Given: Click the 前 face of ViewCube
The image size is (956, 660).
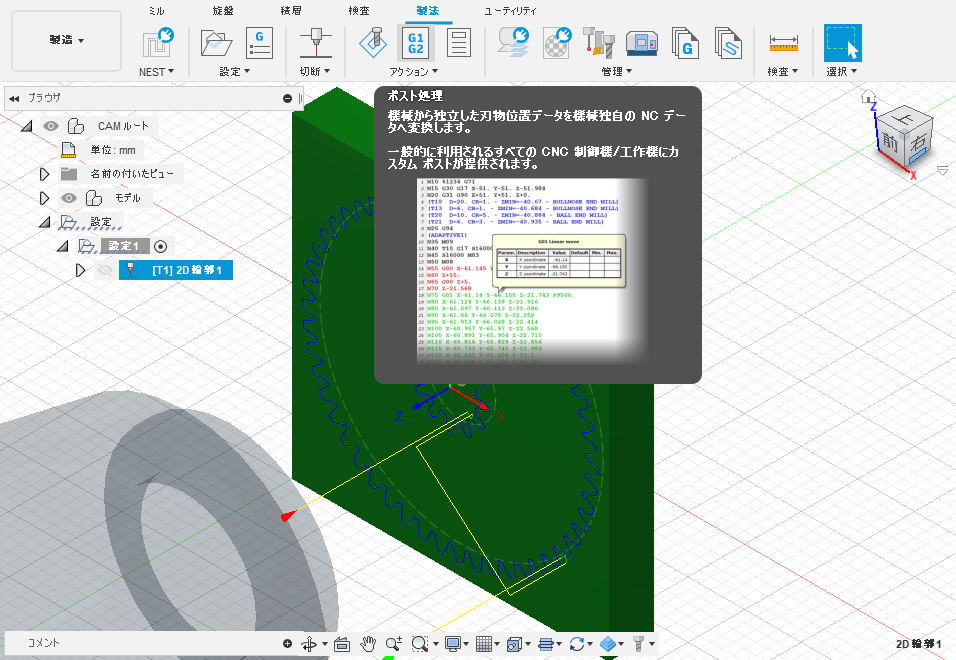Looking at the screenshot, I should [x=890, y=143].
